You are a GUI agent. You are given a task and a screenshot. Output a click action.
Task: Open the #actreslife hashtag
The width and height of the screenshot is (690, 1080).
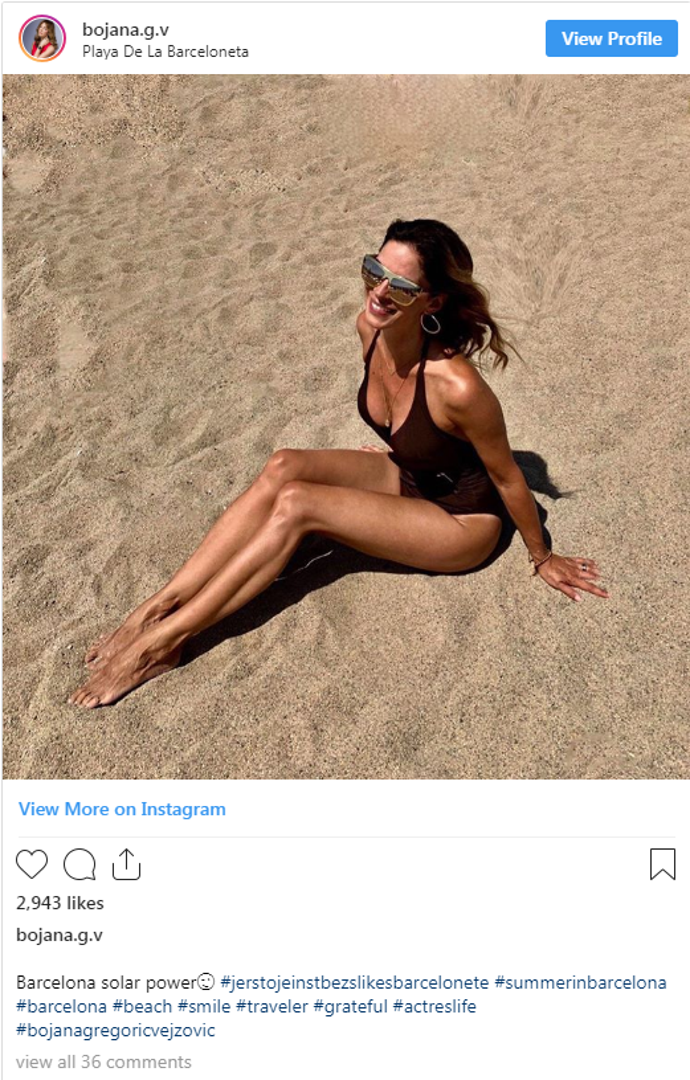(435, 1006)
